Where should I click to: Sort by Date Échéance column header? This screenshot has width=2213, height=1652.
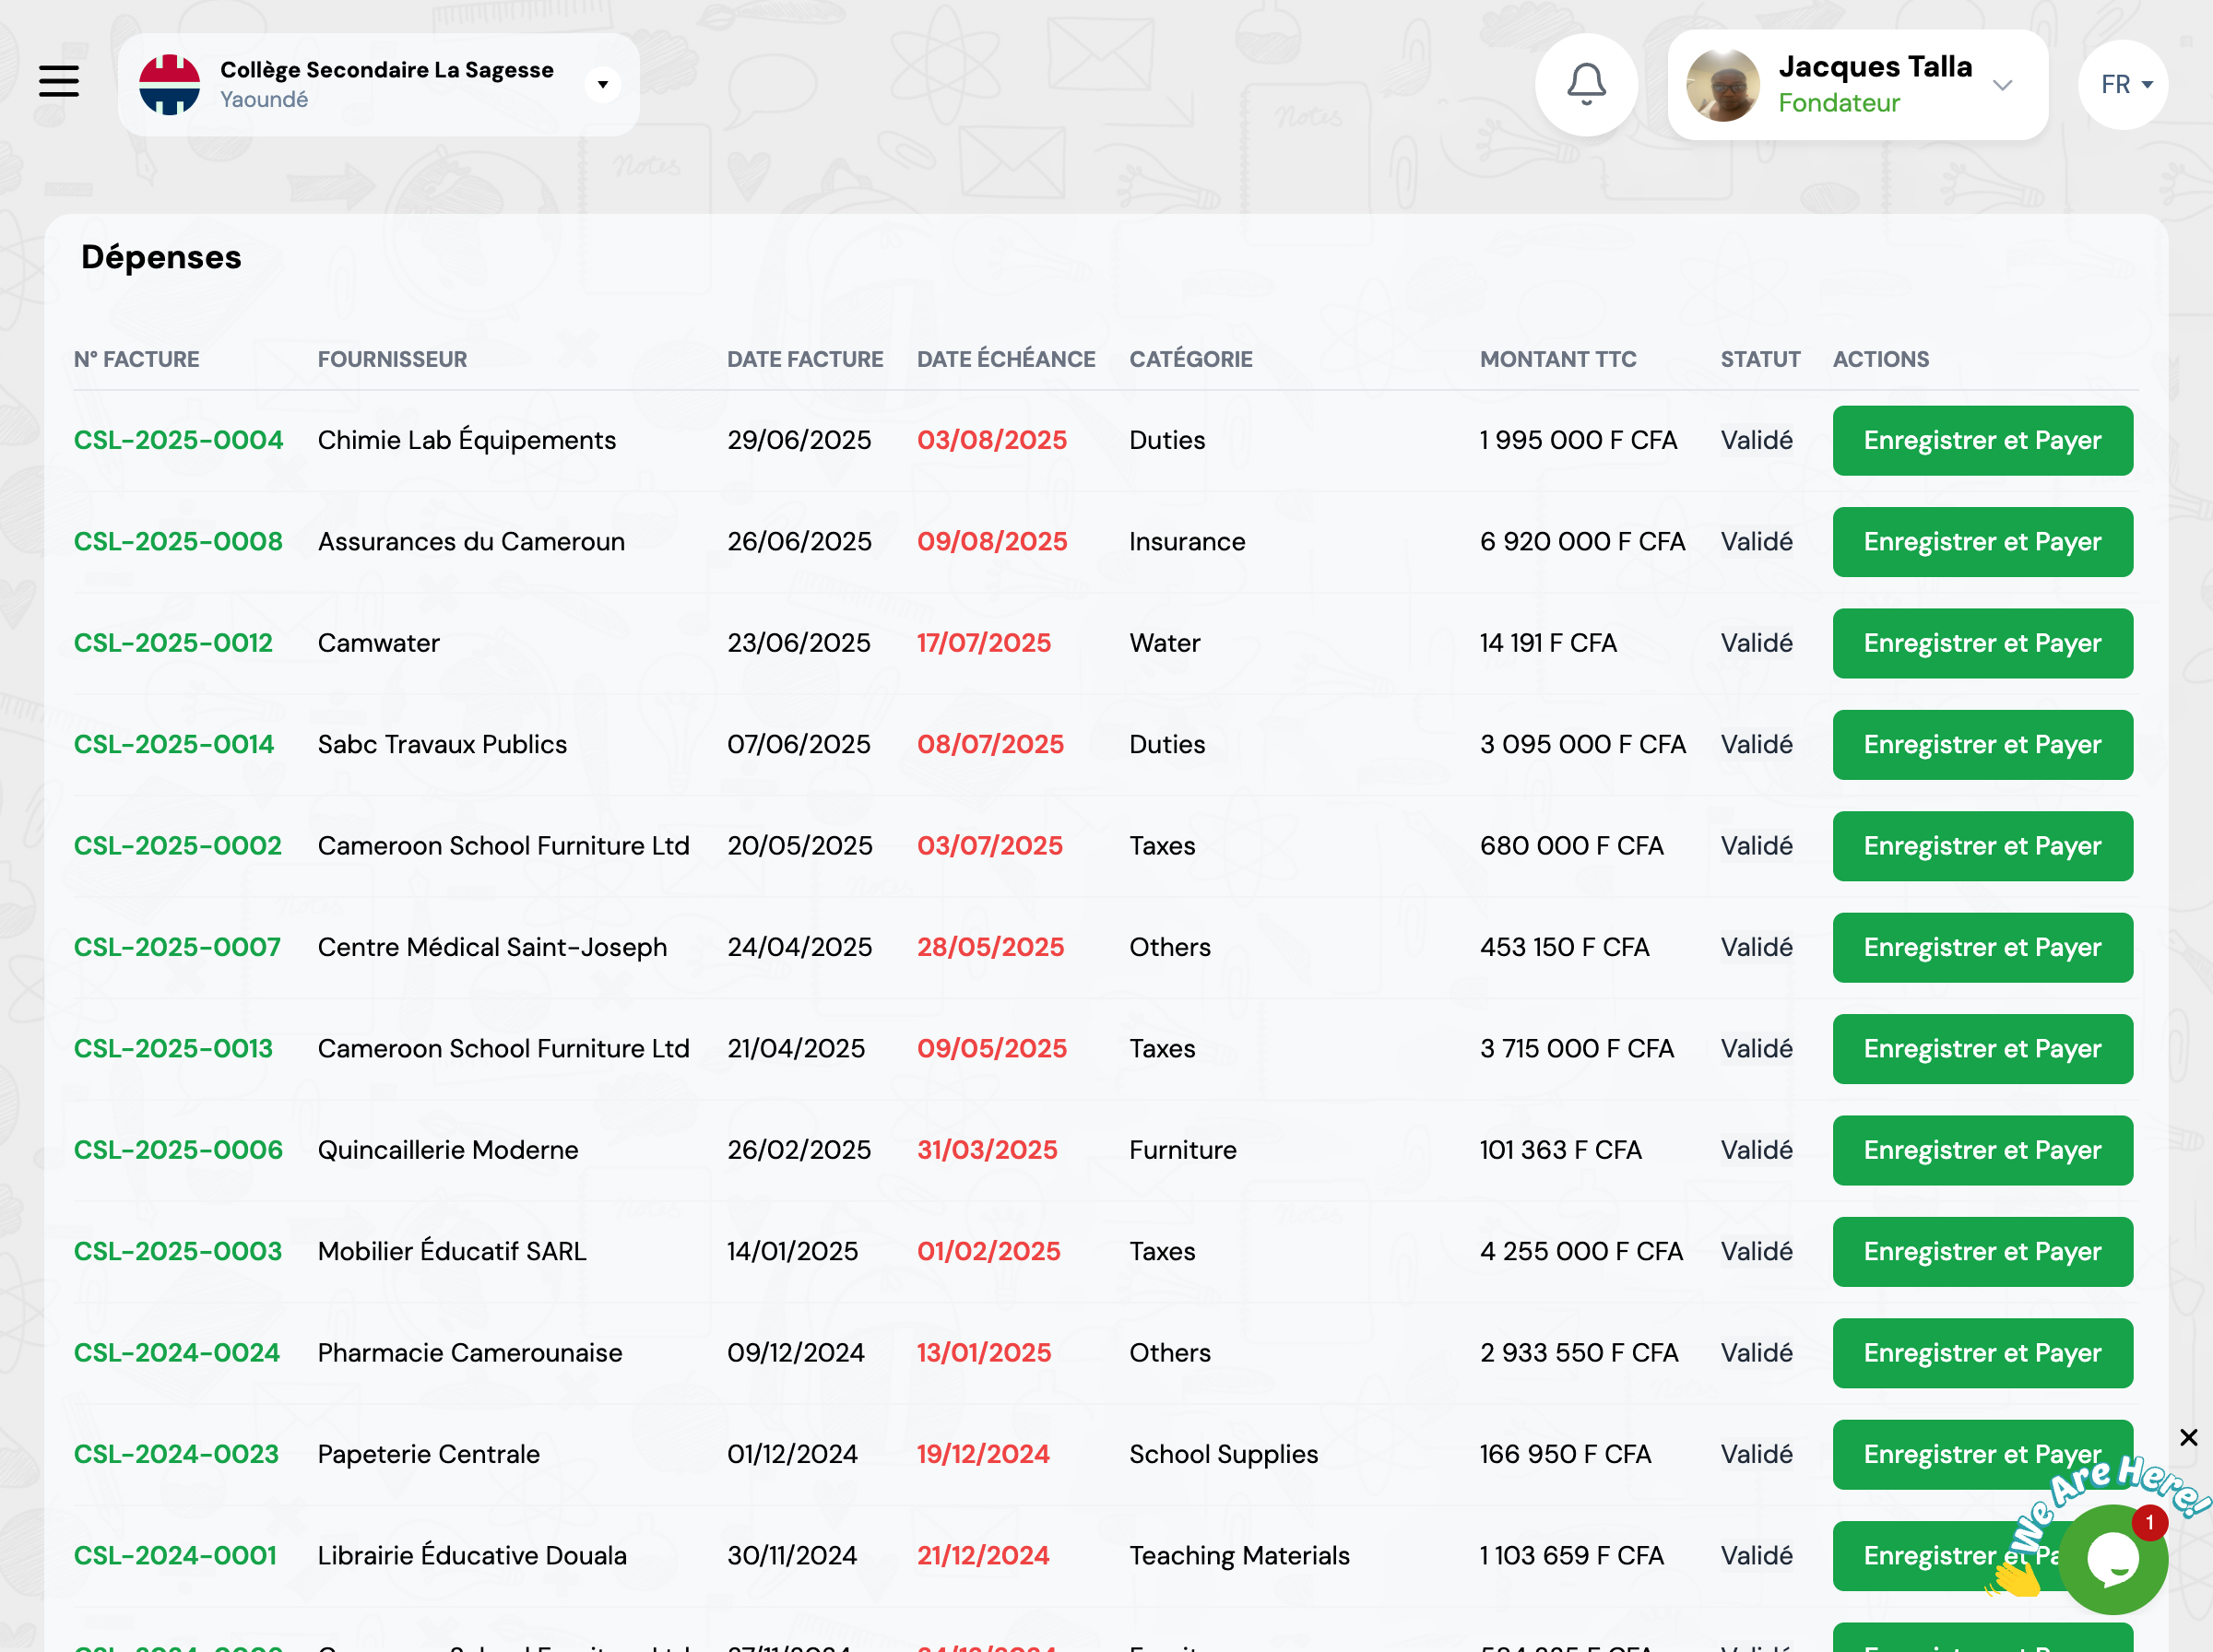click(1006, 359)
